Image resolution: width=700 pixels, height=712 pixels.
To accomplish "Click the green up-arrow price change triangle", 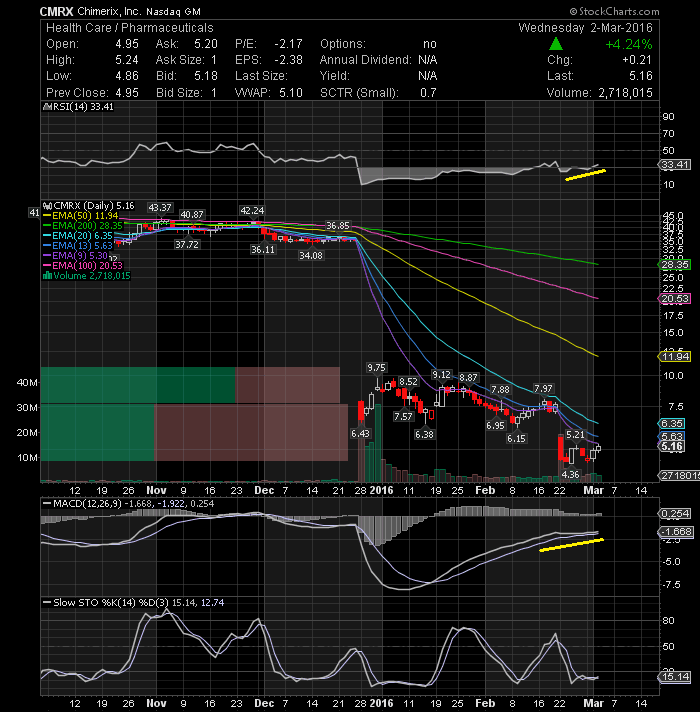I will [556, 44].
